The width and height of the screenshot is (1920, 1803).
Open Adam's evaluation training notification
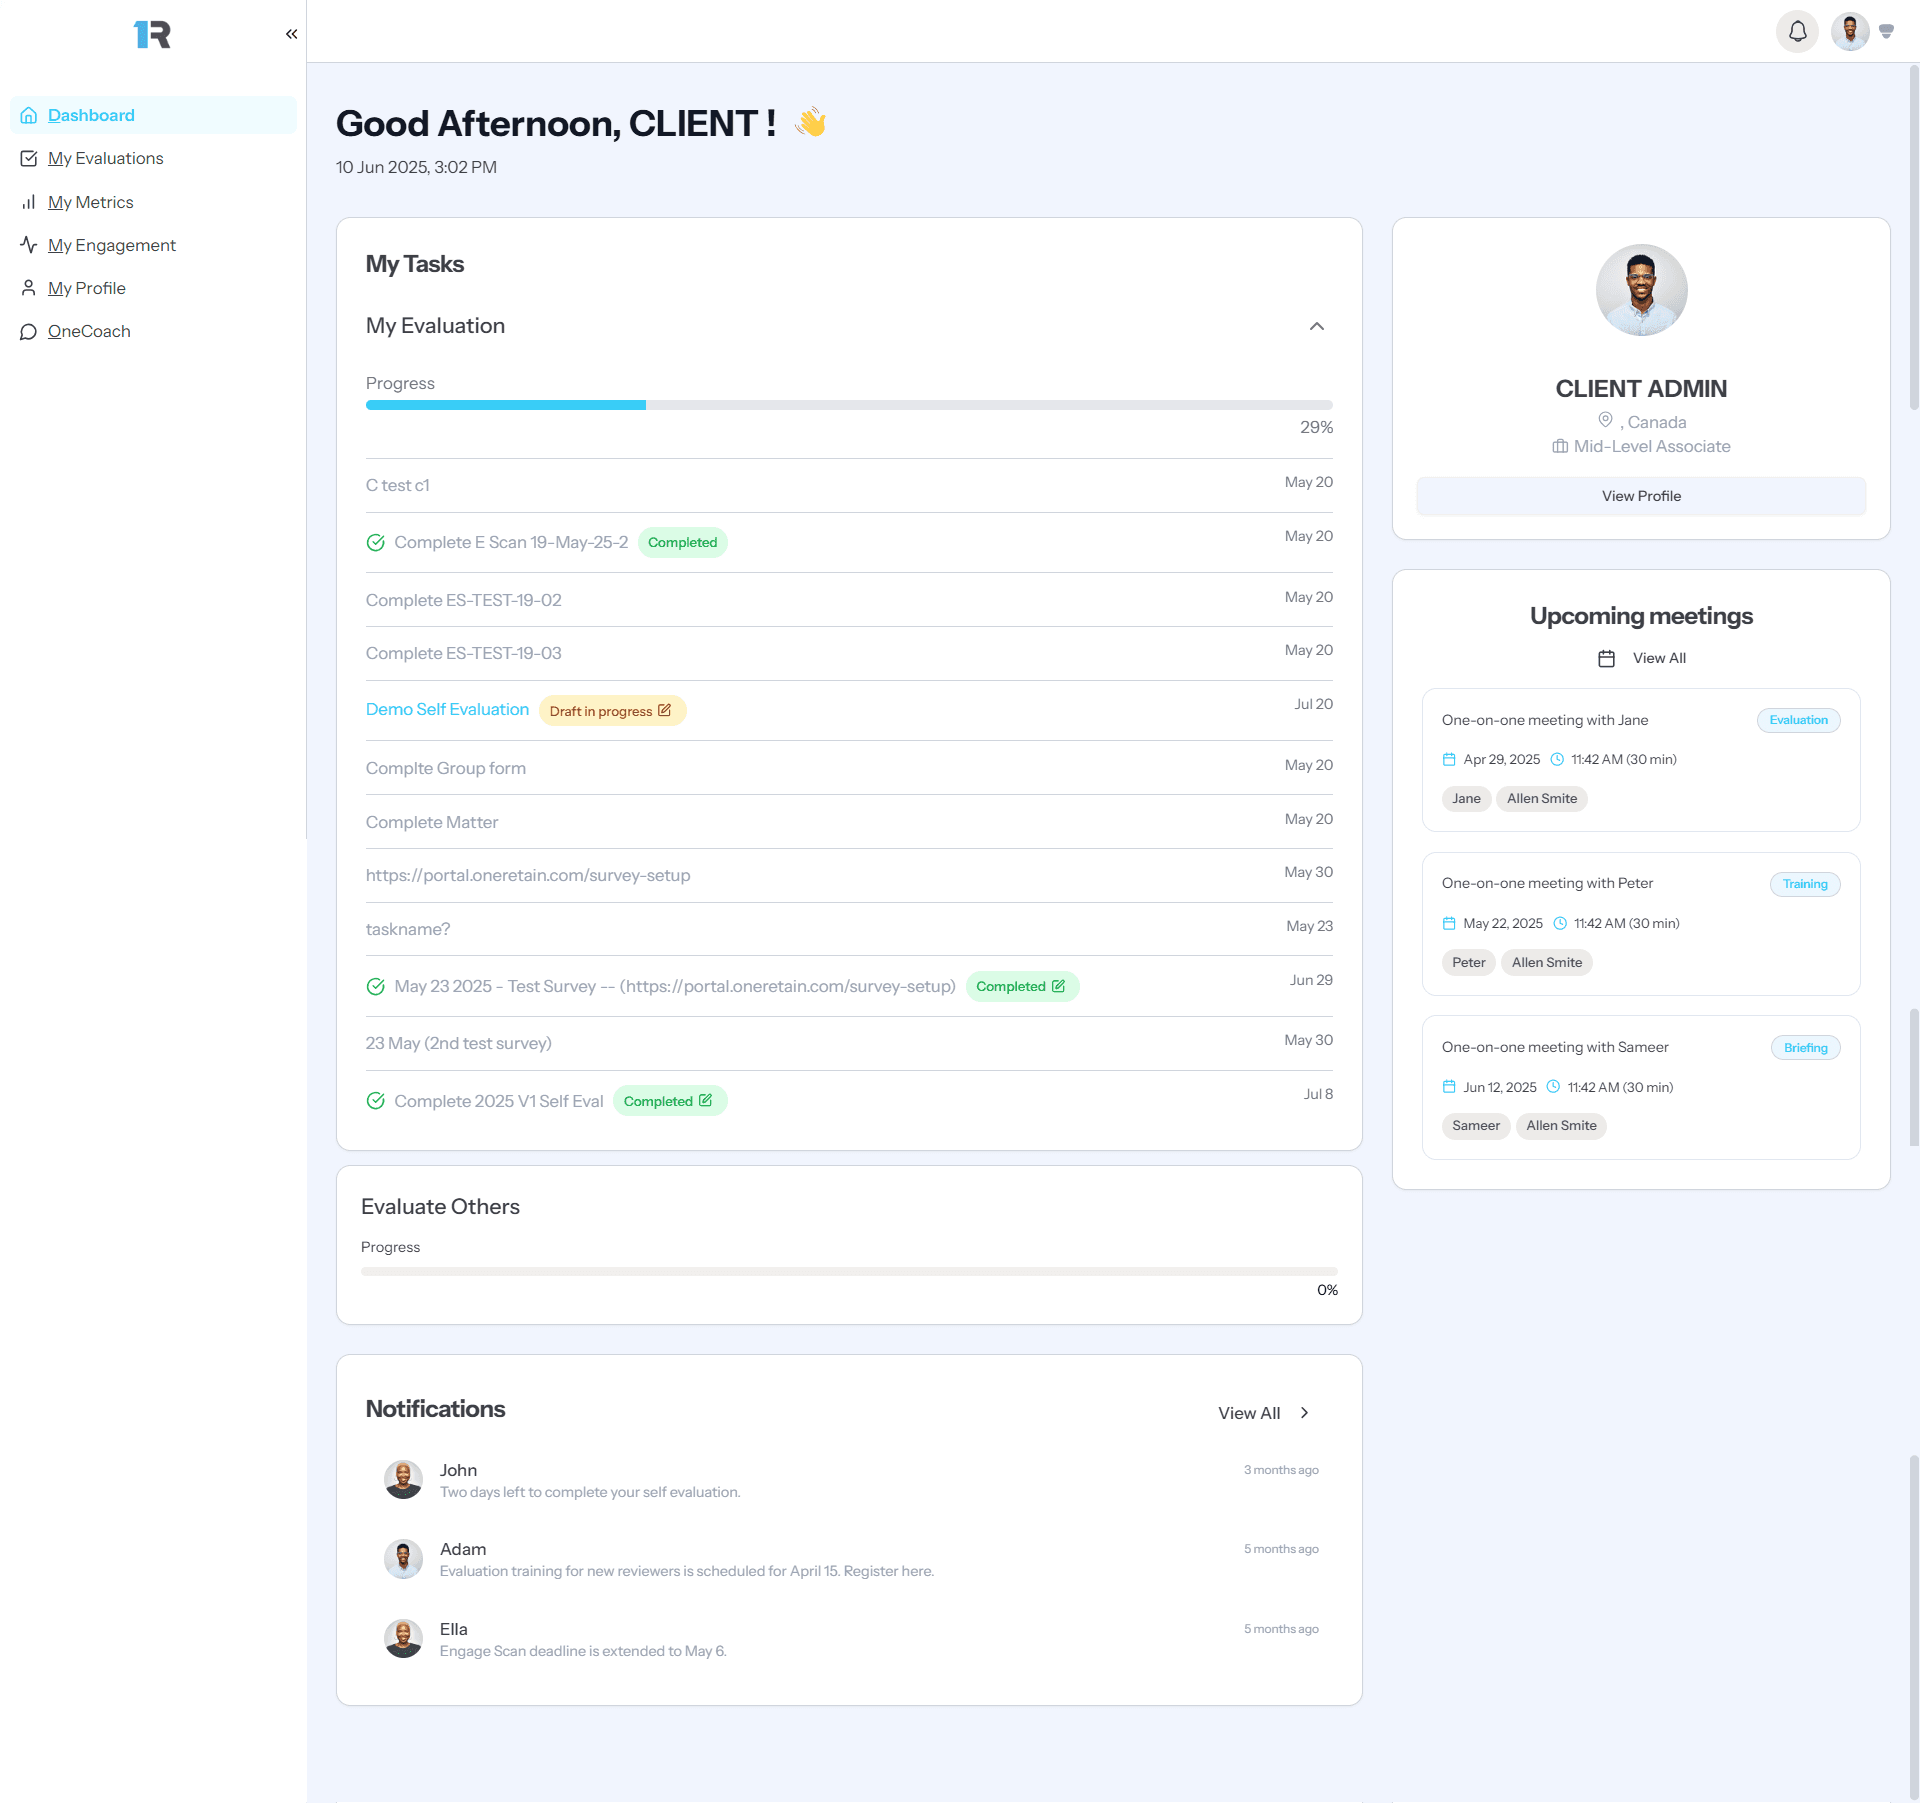point(851,1560)
